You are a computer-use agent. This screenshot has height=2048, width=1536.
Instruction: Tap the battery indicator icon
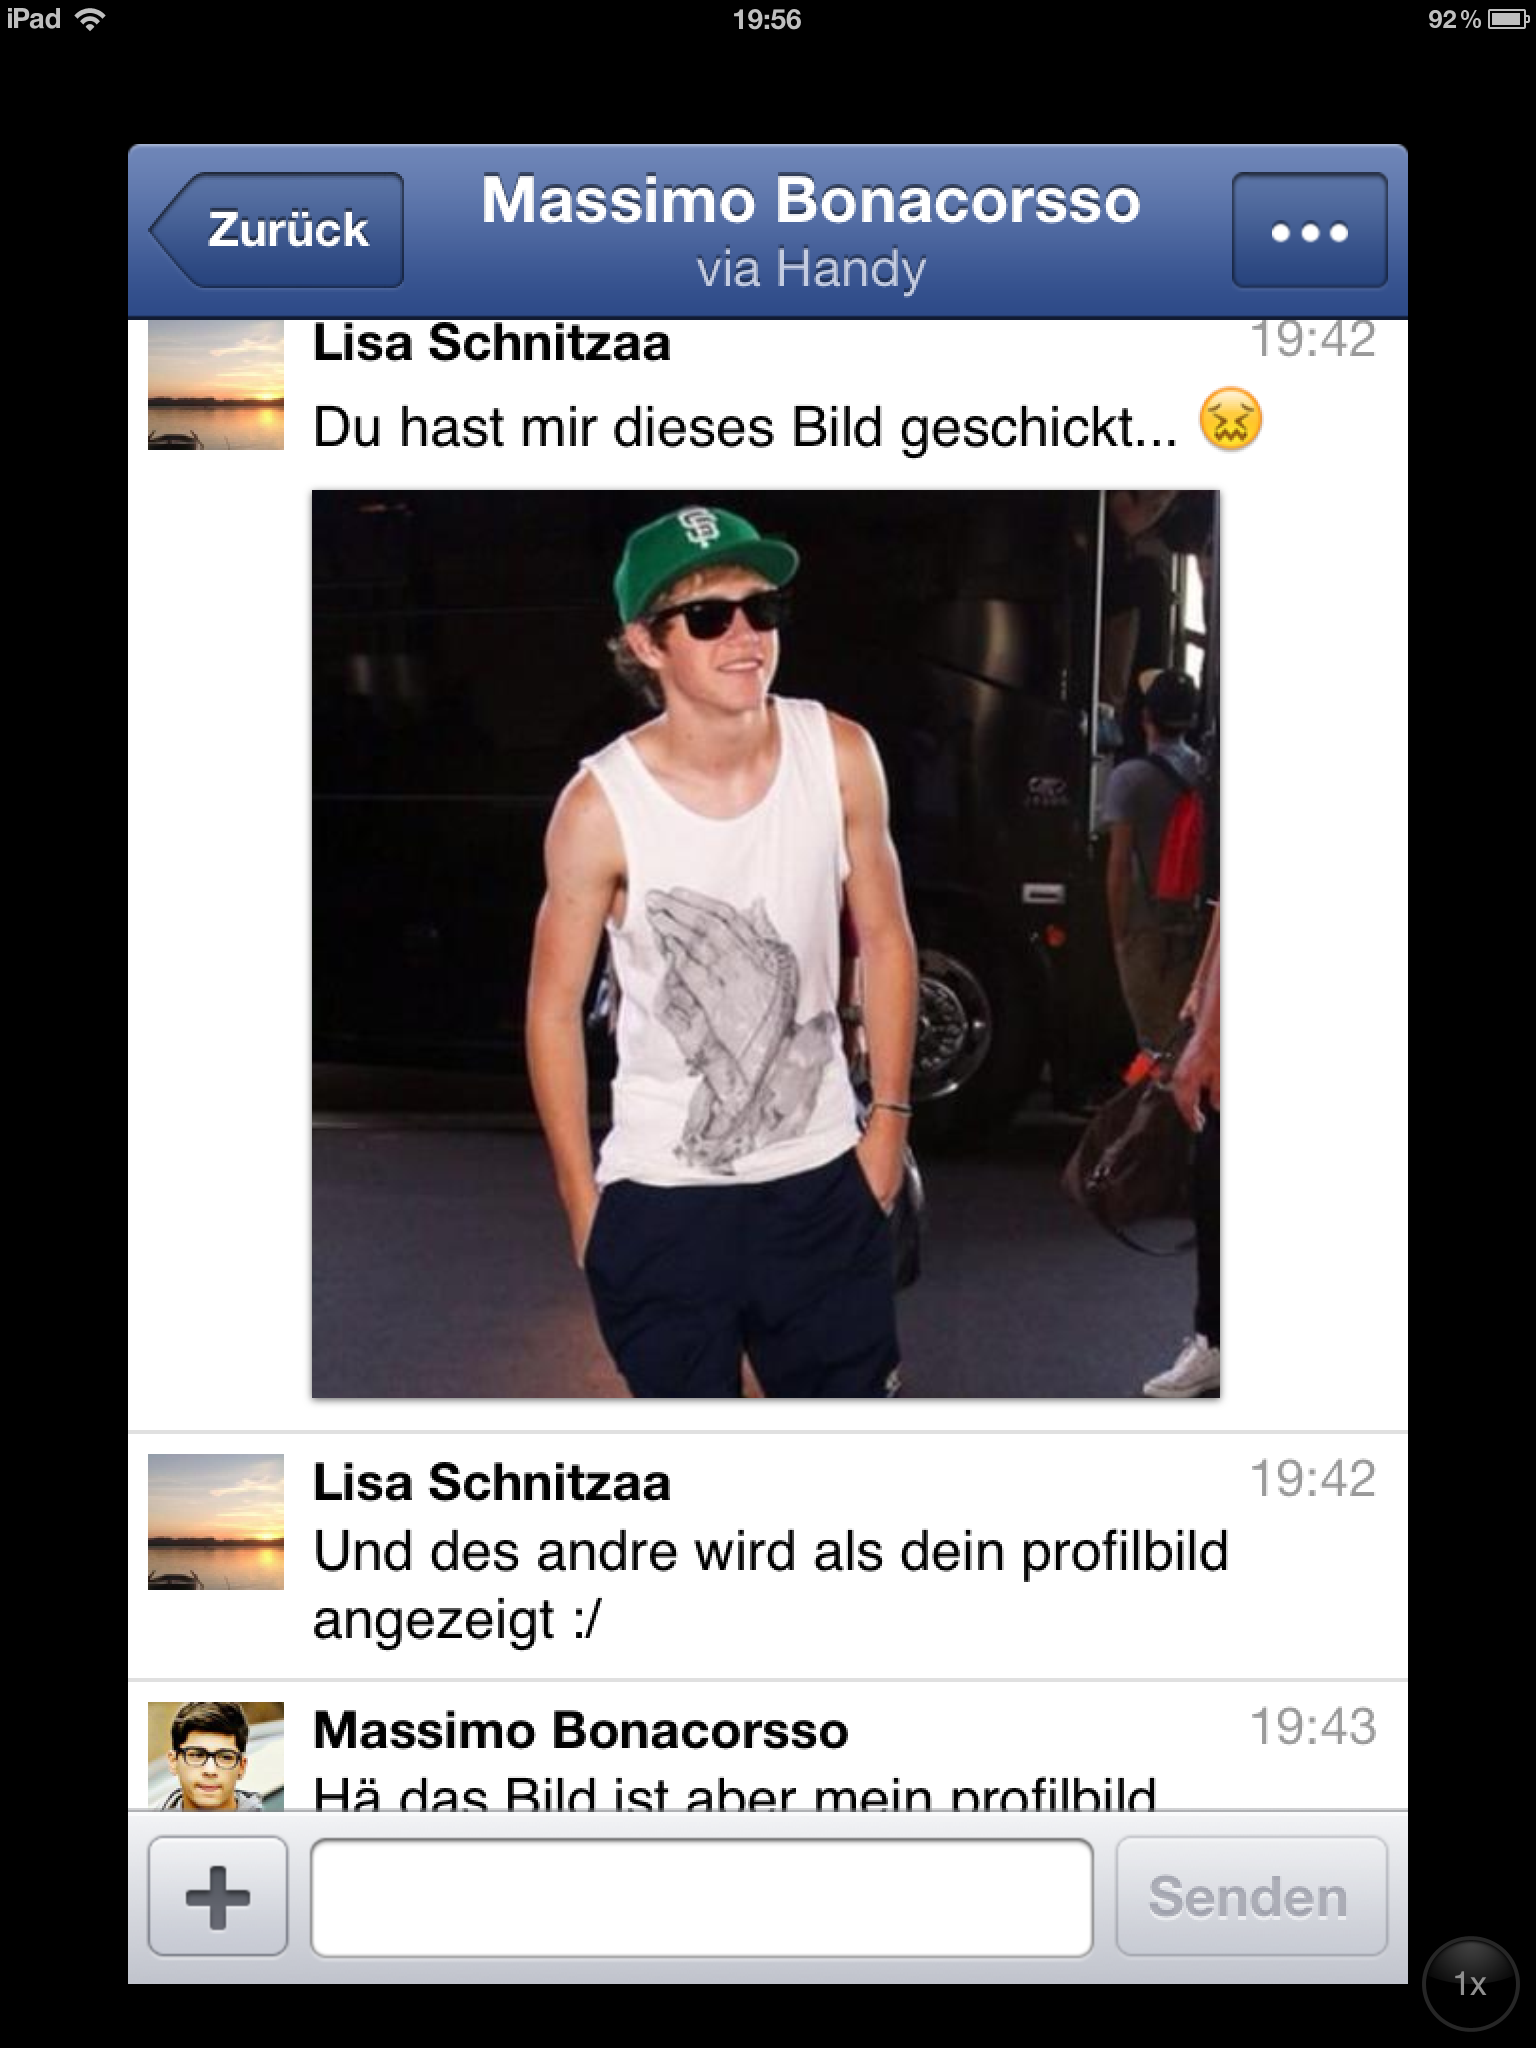click(x=1507, y=19)
